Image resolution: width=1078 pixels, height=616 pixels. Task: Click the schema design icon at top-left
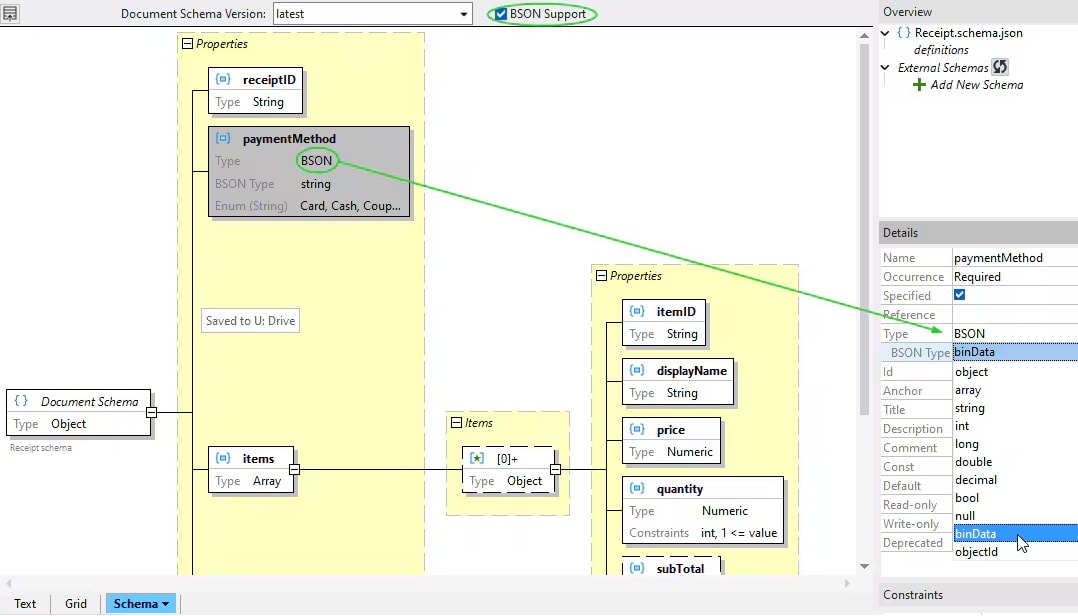point(11,13)
